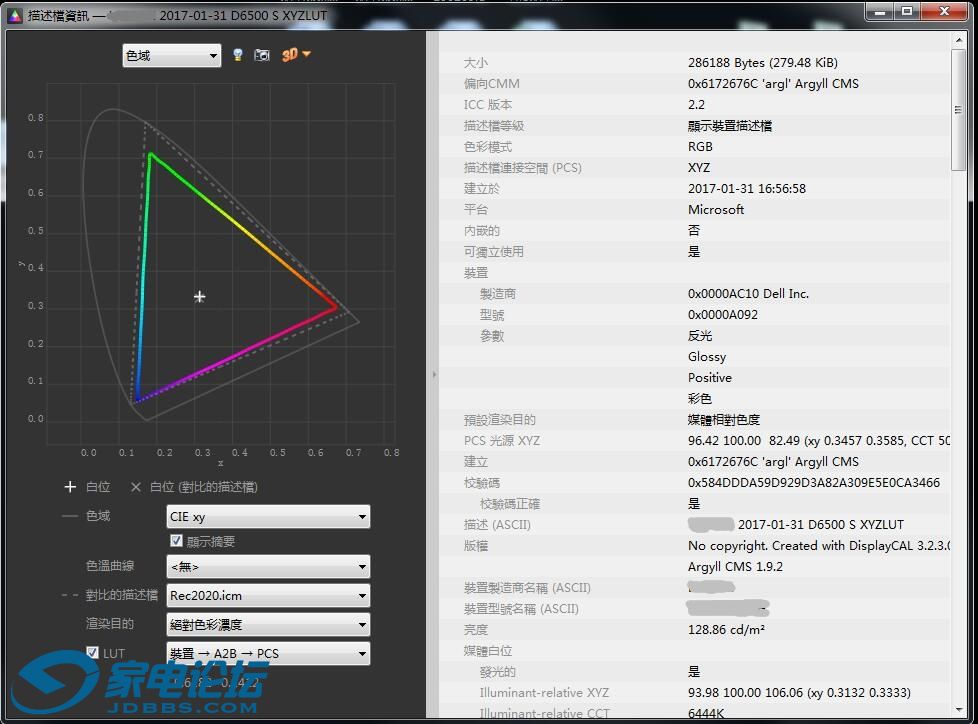Select the 校驗碼 checksum value row
The width and height of the screenshot is (978, 724).
813,483
